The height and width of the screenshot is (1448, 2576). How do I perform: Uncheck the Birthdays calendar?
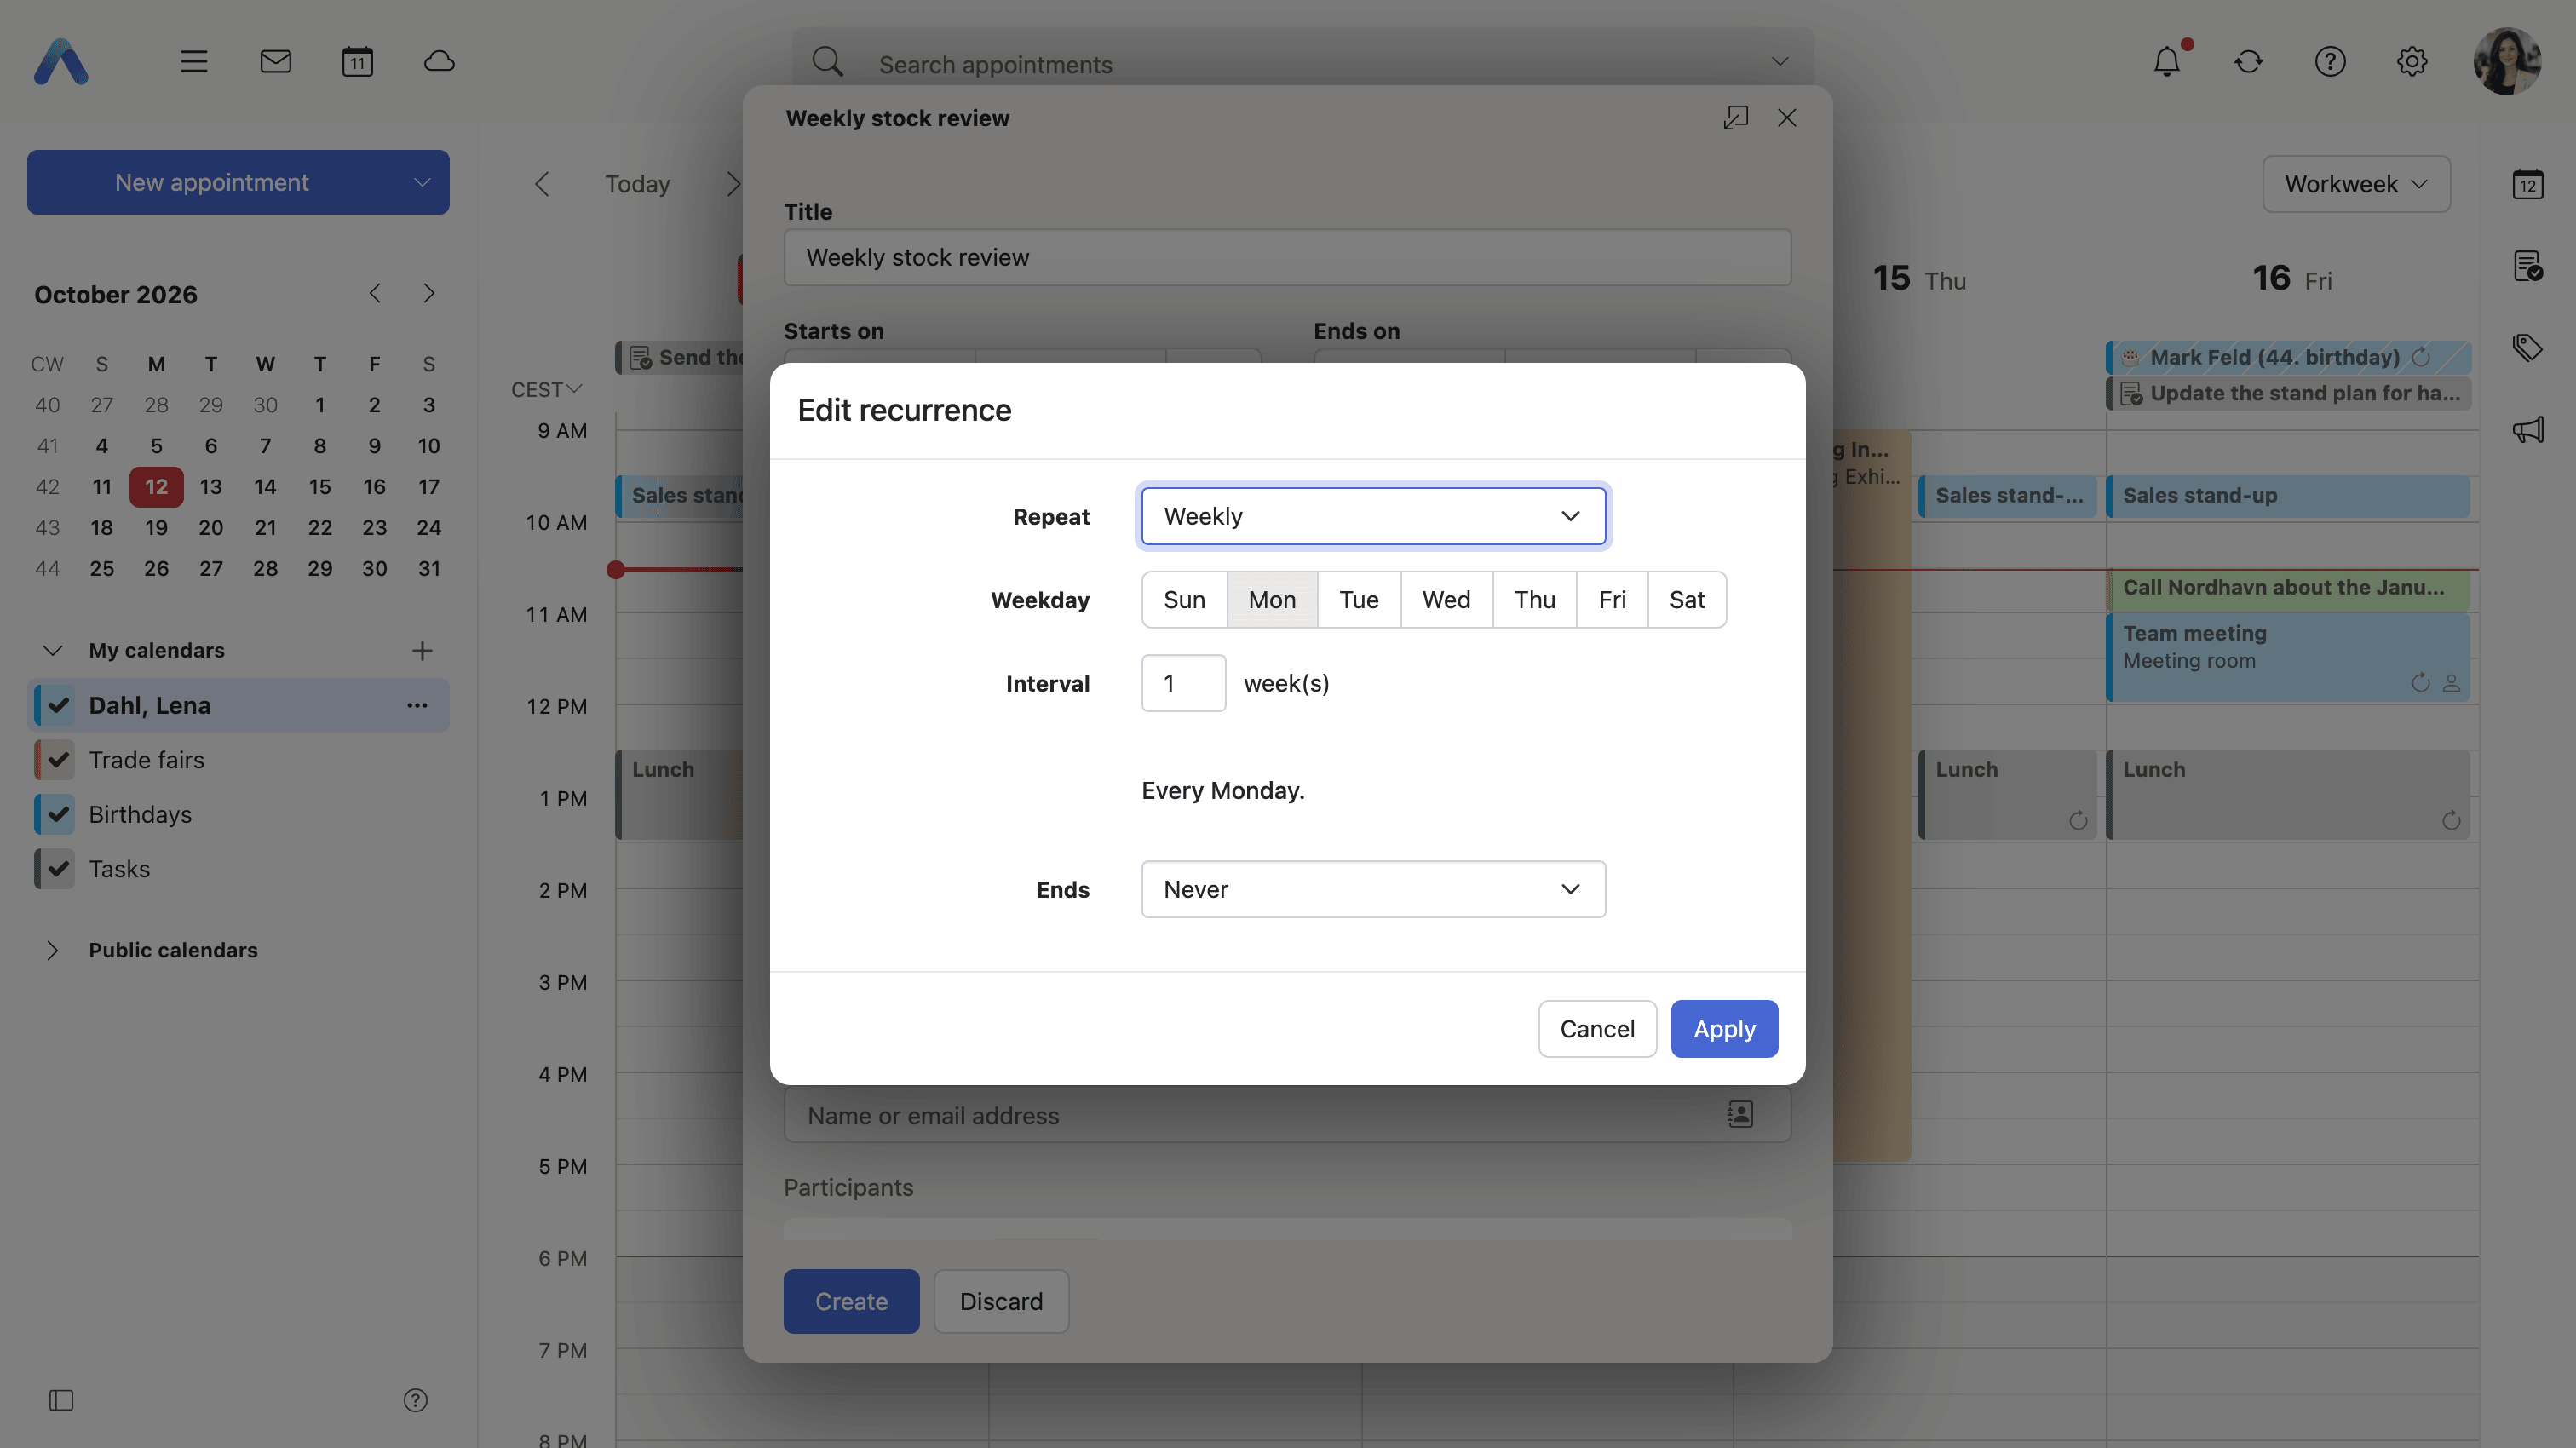58,815
